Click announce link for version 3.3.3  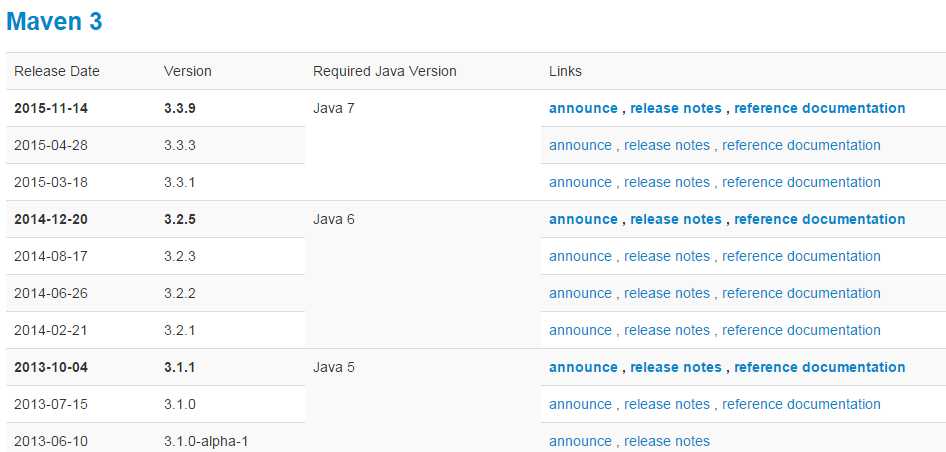[x=580, y=145]
